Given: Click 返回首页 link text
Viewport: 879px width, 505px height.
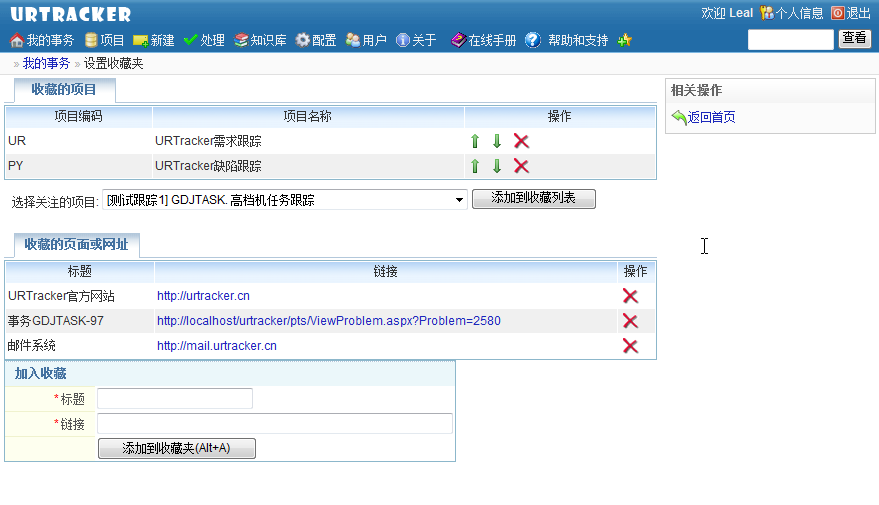Looking at the screenshot, I should click(x=711, y=117).
